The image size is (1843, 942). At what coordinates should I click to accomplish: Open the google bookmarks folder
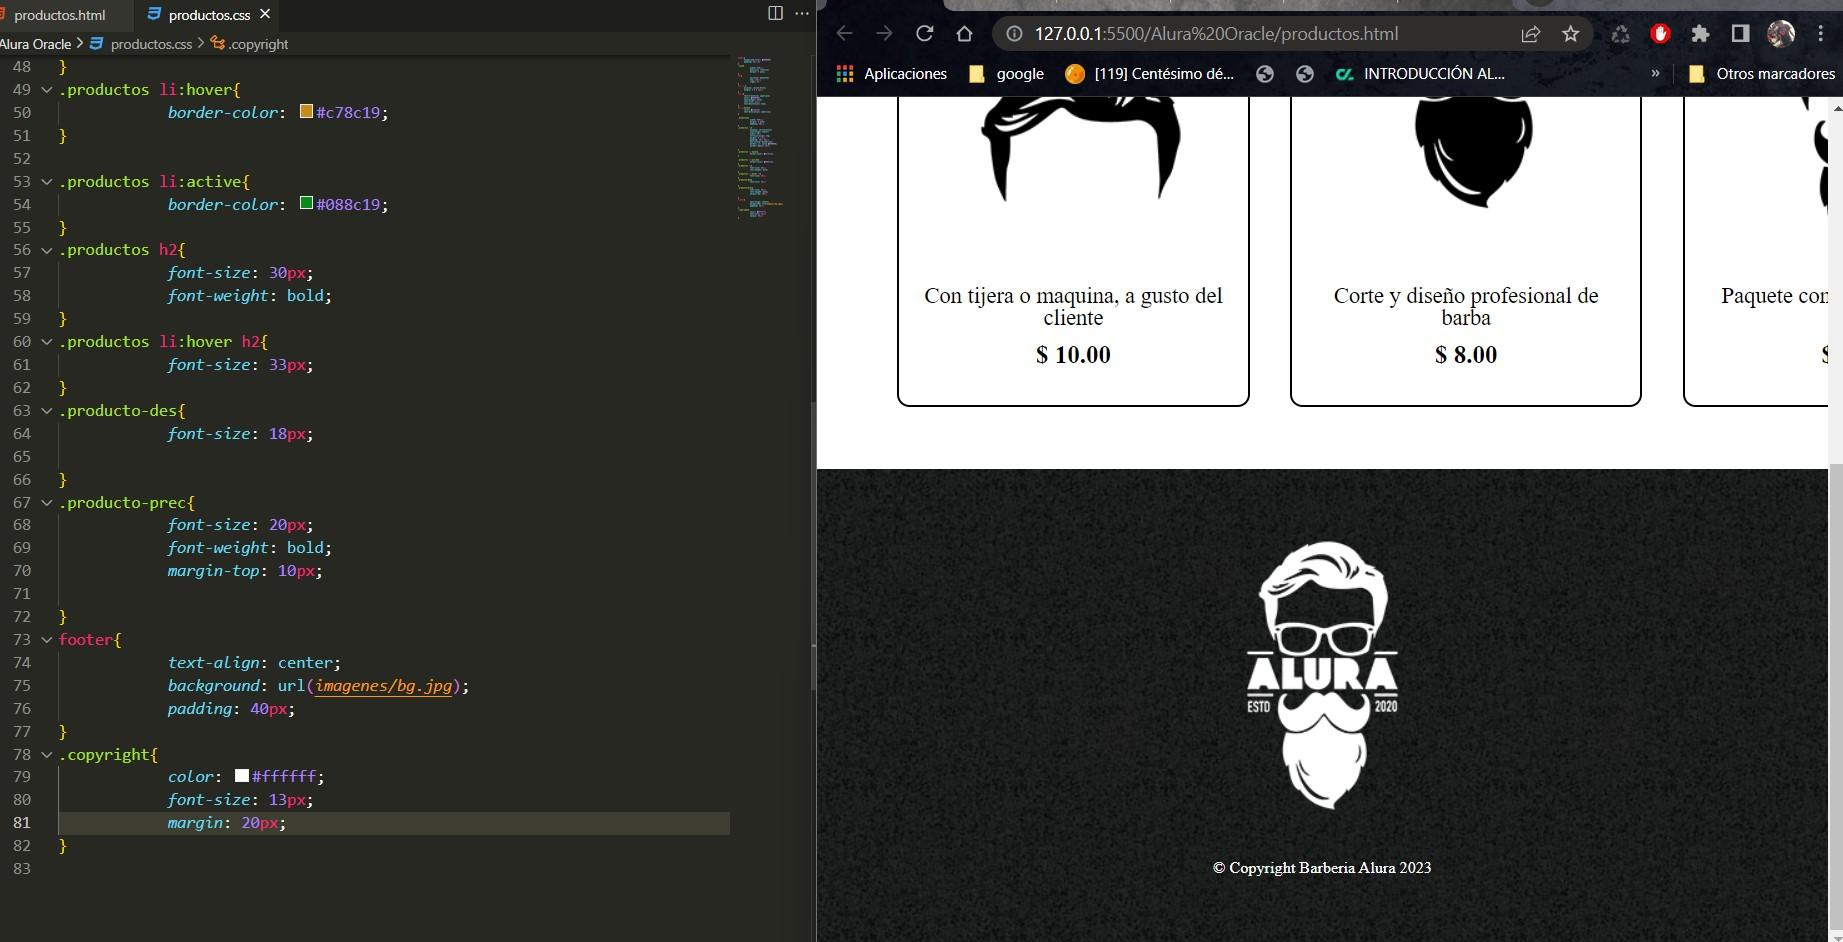[1007, 74]
